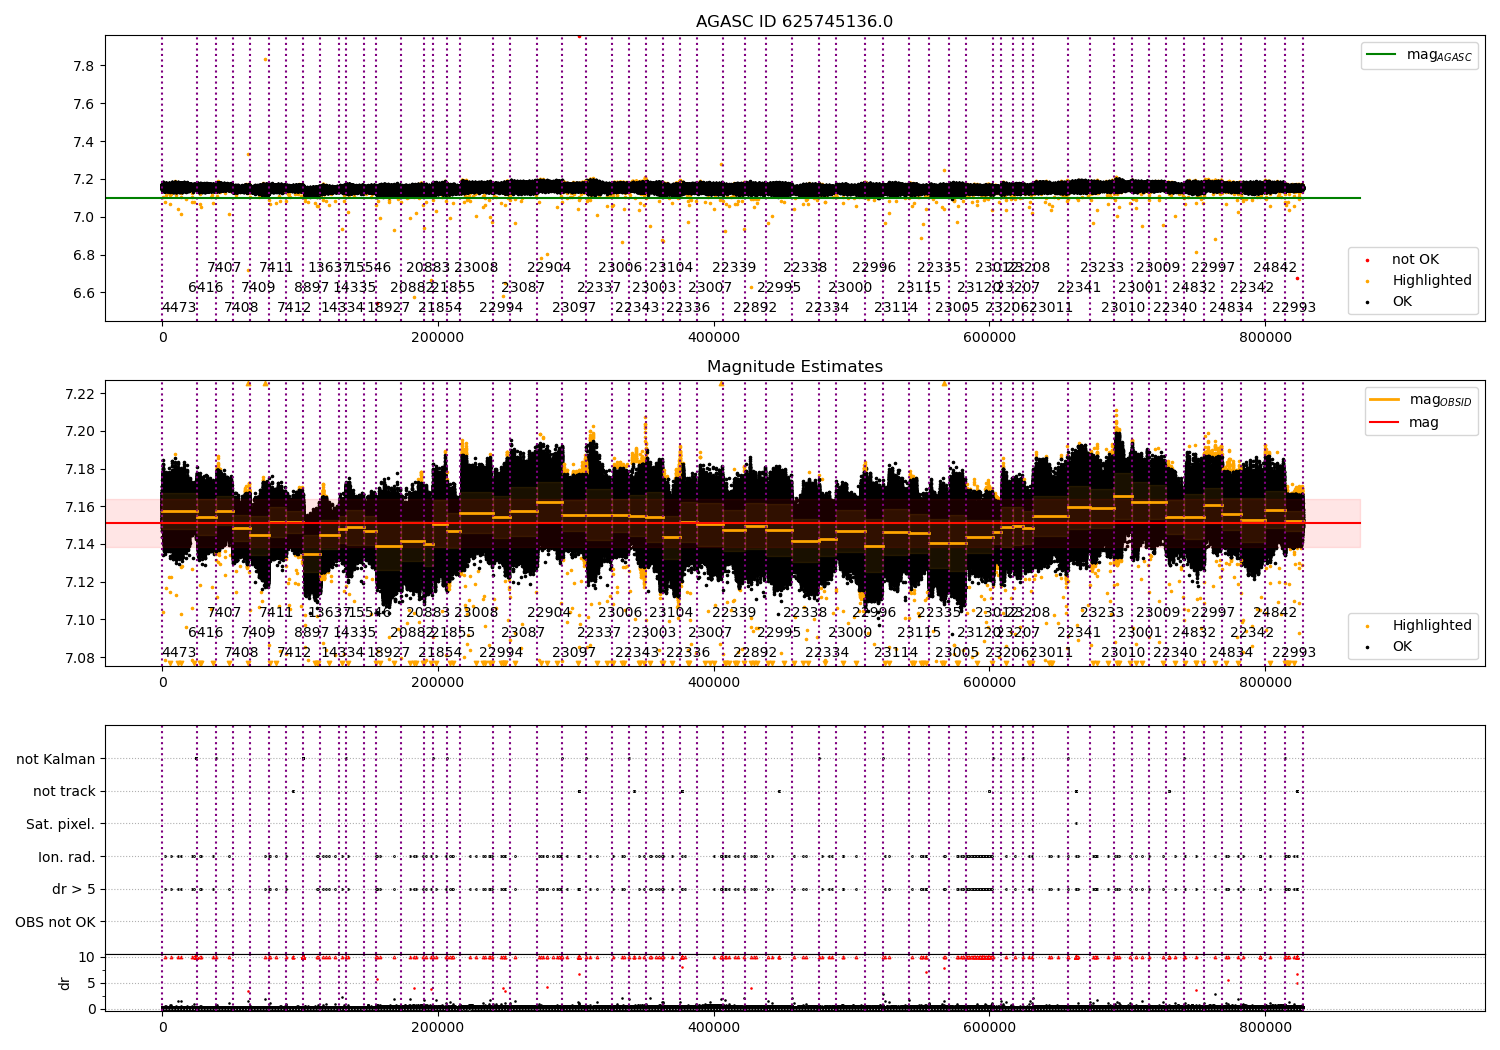Select the 'not OK' legend entry in top plot
This screenshot has width=1500, height=1050.
point(1415,260)
